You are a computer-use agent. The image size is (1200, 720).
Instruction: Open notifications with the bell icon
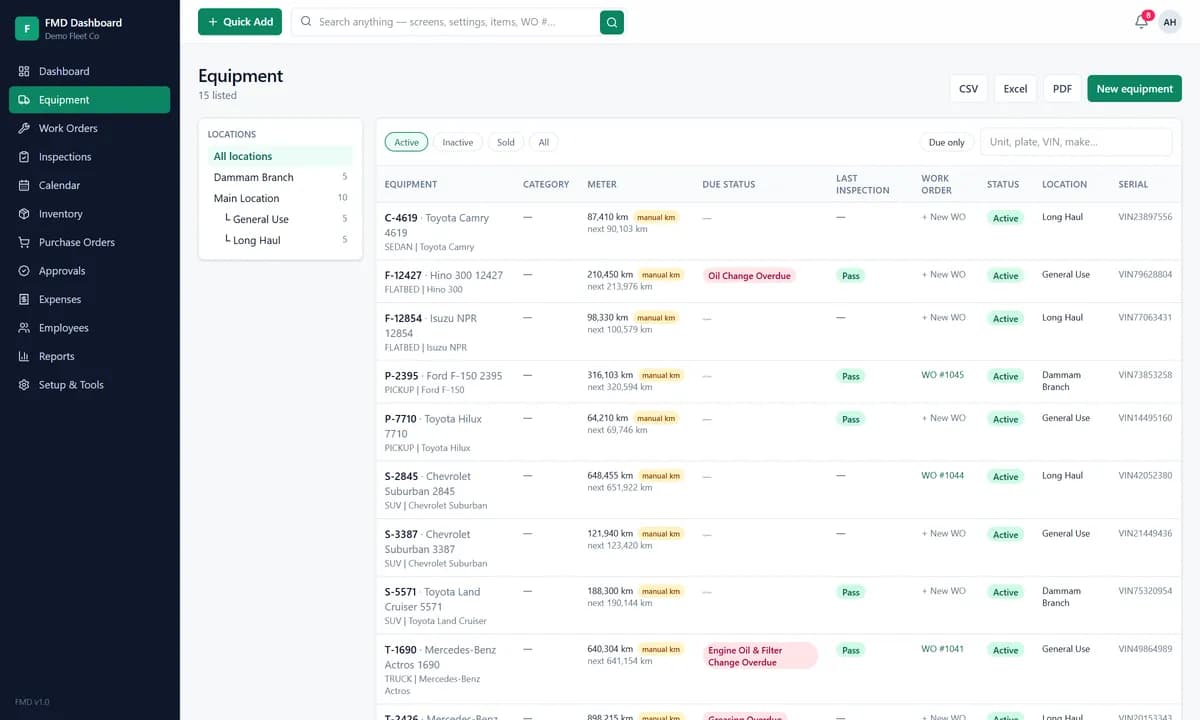point(1141,22)
